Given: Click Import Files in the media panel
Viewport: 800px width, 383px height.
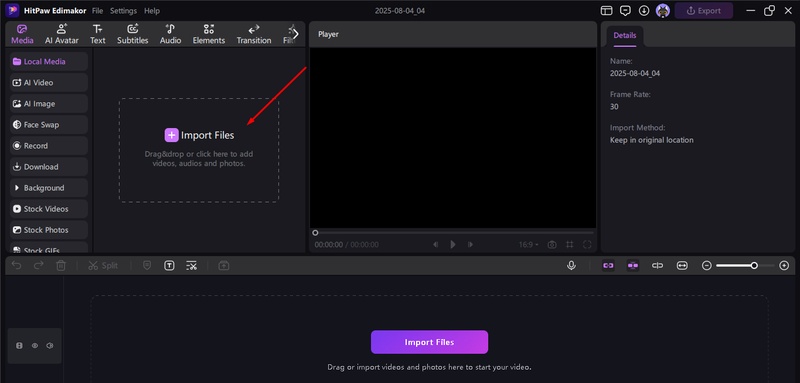Looking at the screenshot, I should pos(199,135).
